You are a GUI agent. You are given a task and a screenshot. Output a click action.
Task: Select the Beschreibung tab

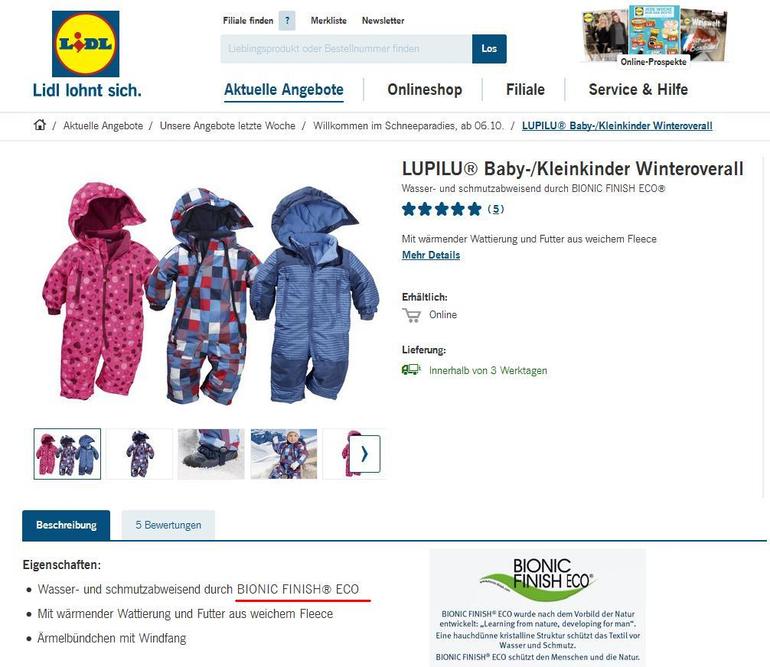(x=66, y=525)
